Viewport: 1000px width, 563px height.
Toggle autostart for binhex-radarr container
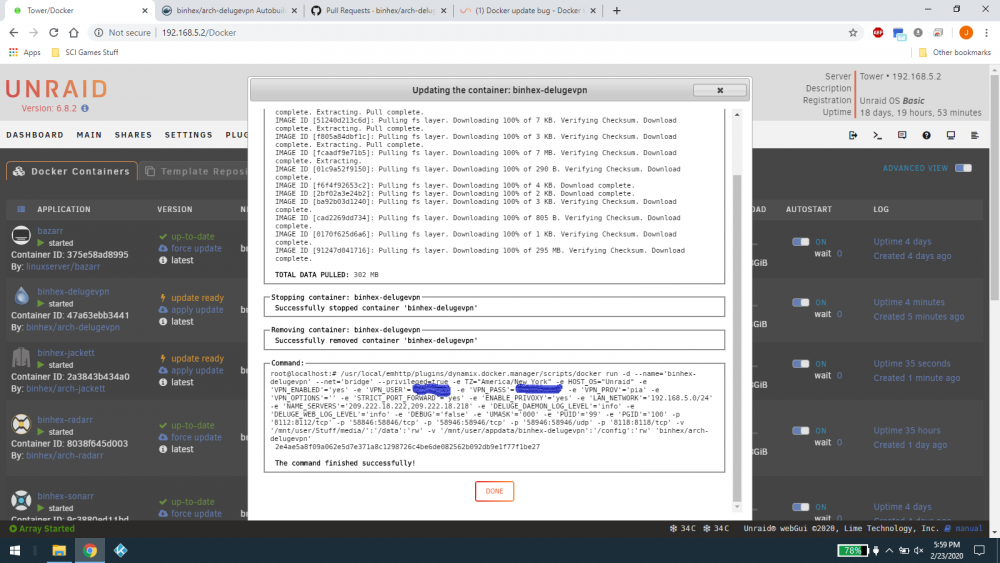(800, 430)
